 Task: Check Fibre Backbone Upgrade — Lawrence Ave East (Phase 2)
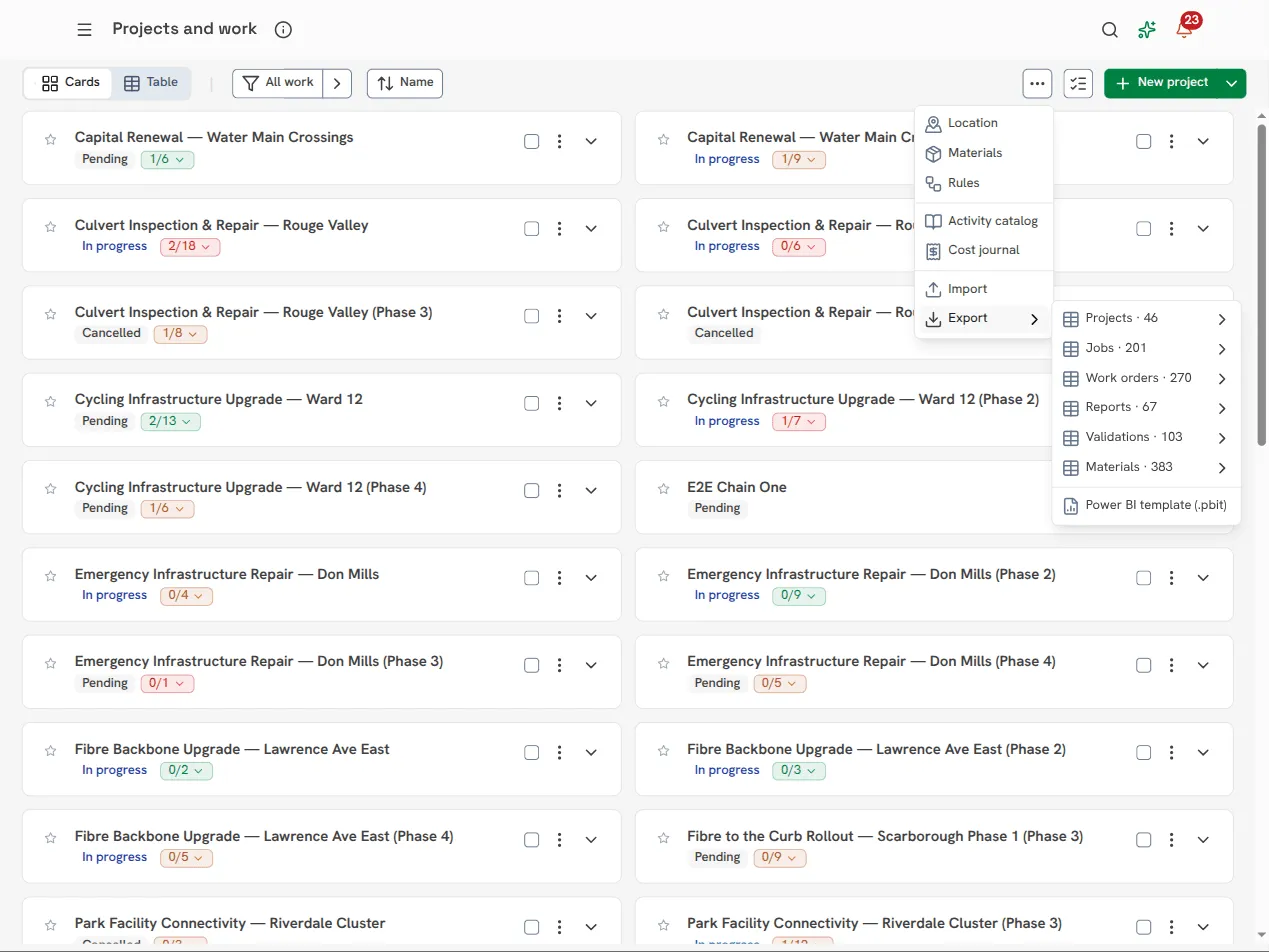(1144, 753)
